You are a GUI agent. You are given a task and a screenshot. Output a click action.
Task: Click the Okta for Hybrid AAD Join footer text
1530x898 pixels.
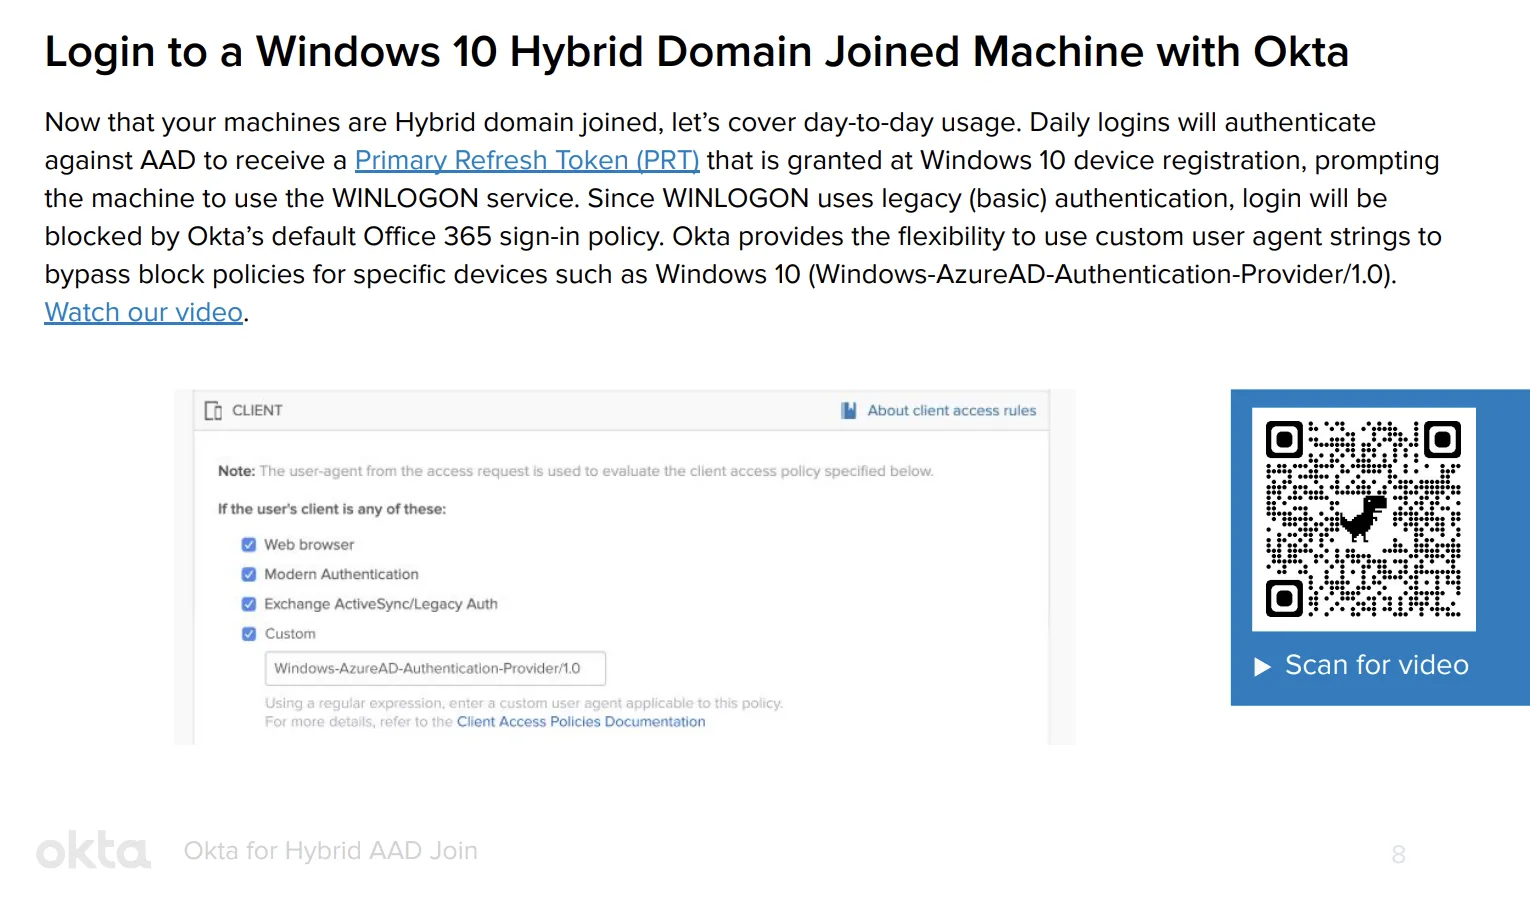tap(331, 850)
